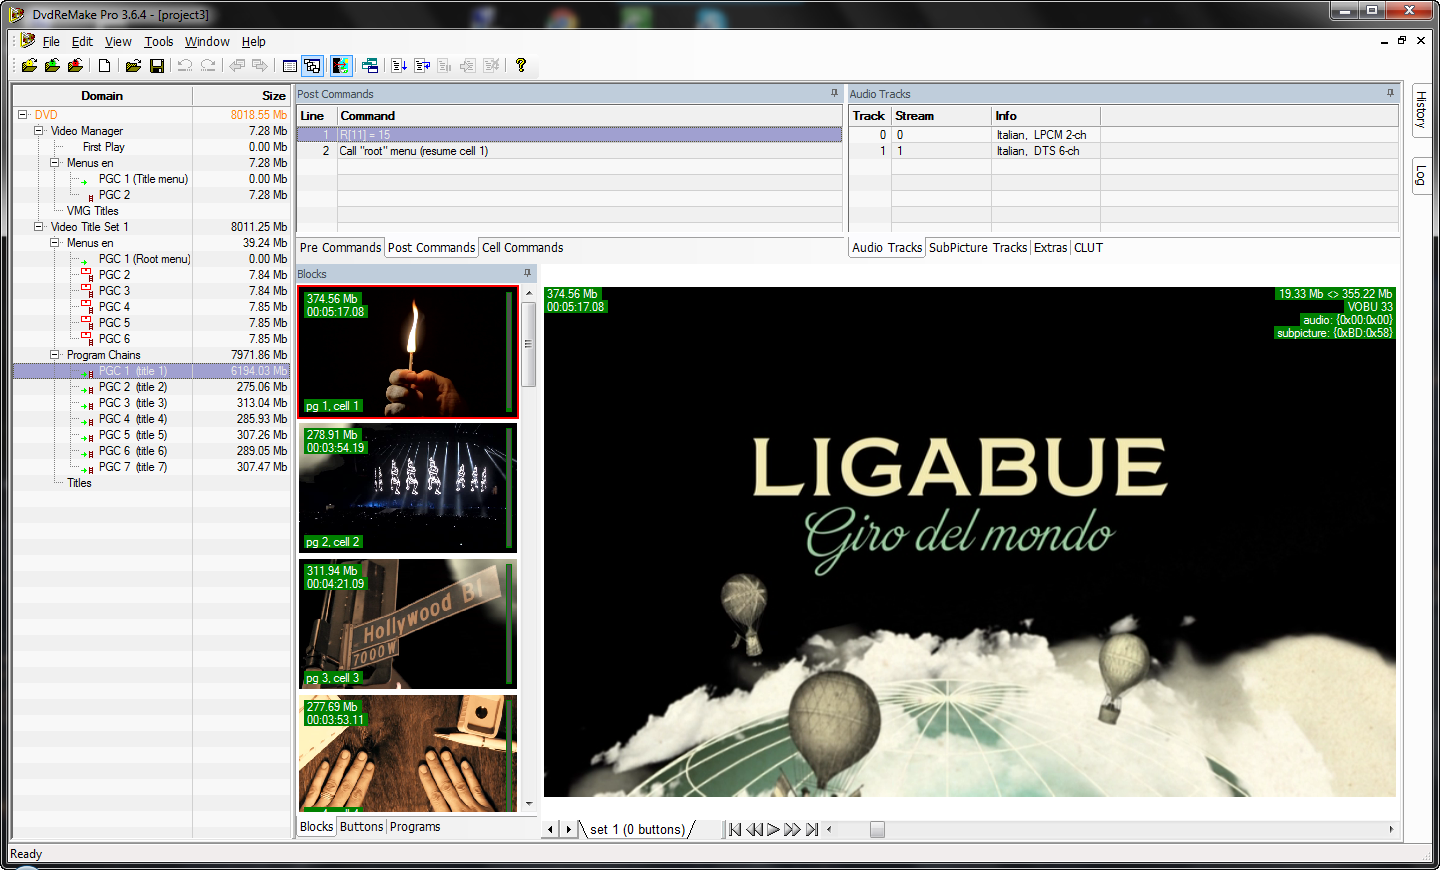Click the New document toolbar icon

tap(104, 66)
